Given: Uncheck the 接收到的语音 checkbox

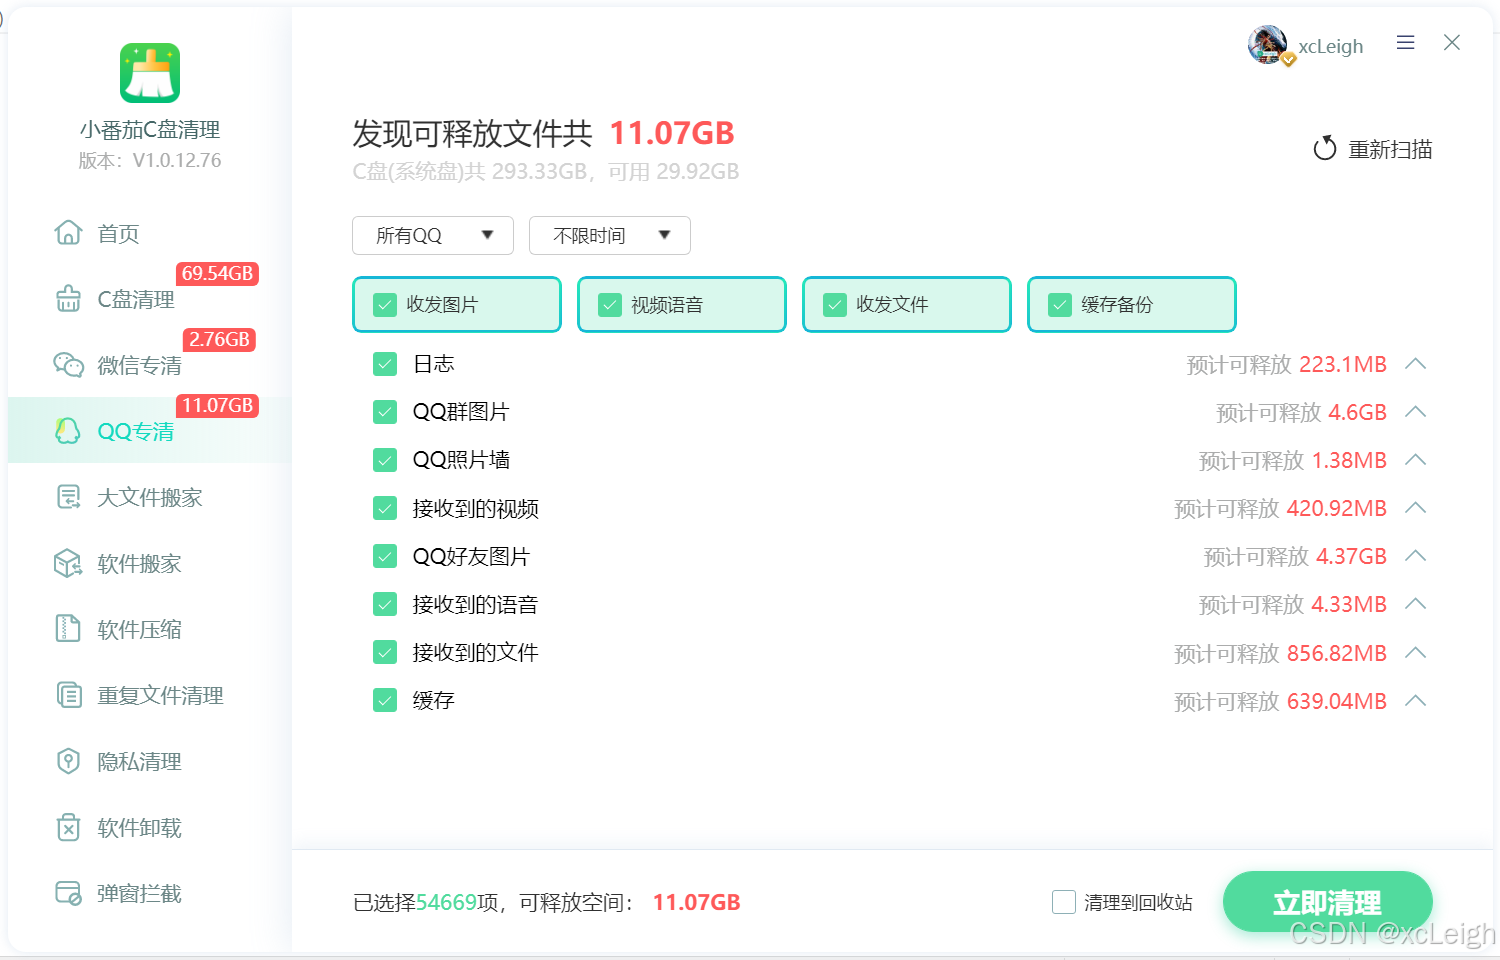Looking at the screenshot, I should pos(385,604).
